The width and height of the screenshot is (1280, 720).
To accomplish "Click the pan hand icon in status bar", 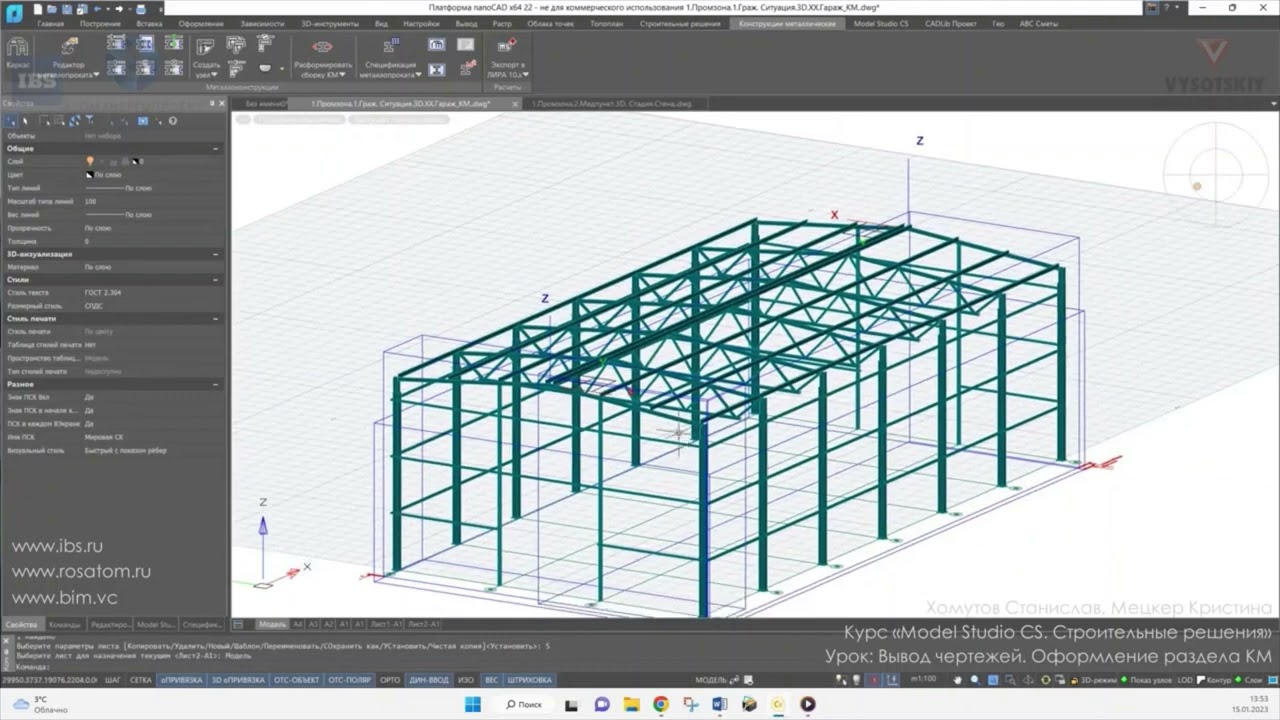I will point(957,680).
